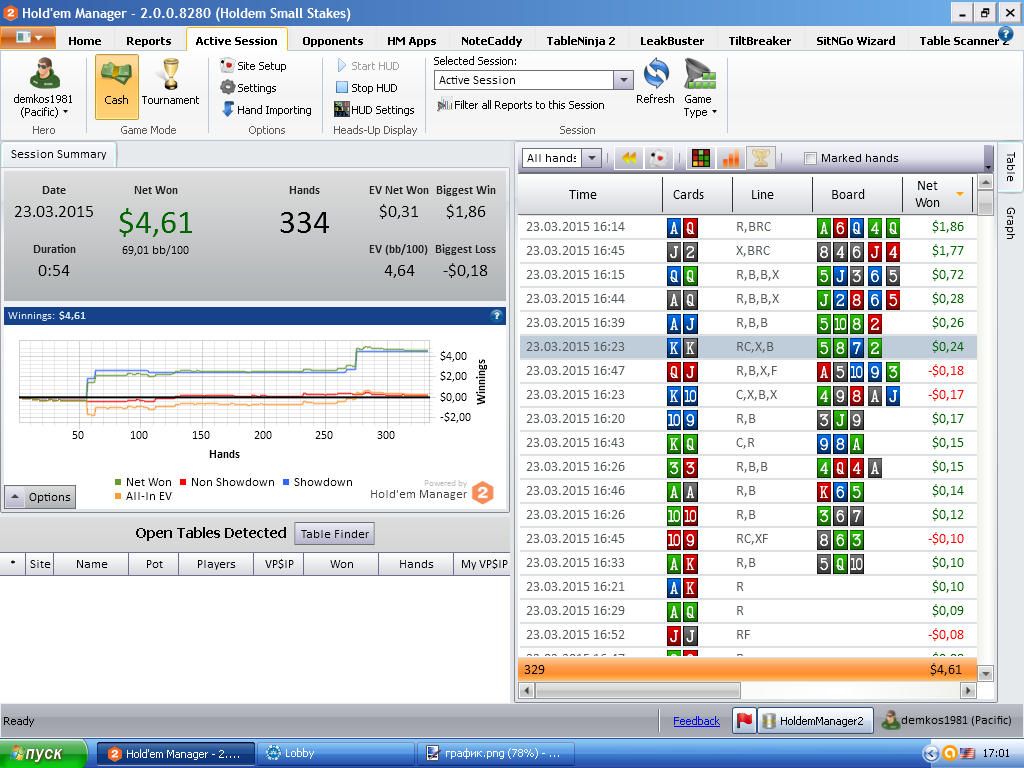Switch to the Reports tab

point(148,40)
